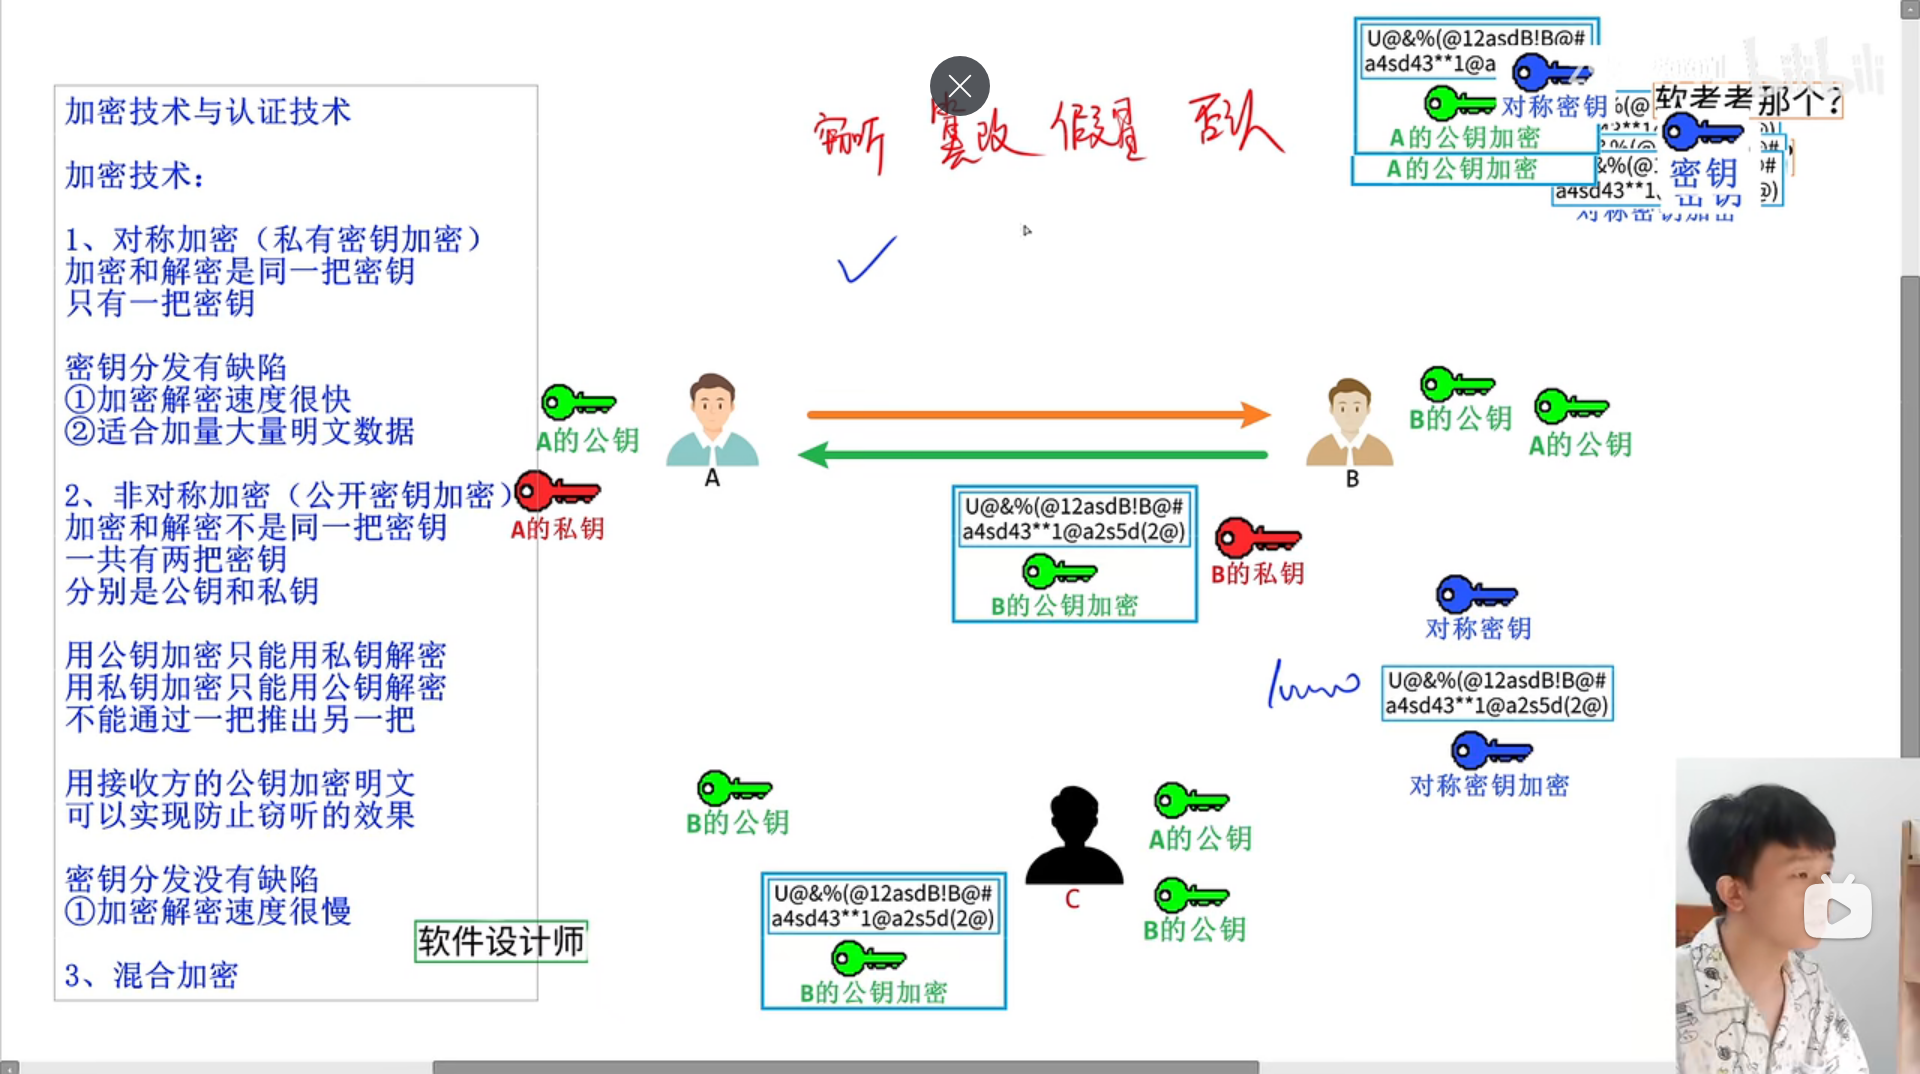Click the orange arrow pointing from A to B
The image size is (1920, 1074).
(1039, 414)
